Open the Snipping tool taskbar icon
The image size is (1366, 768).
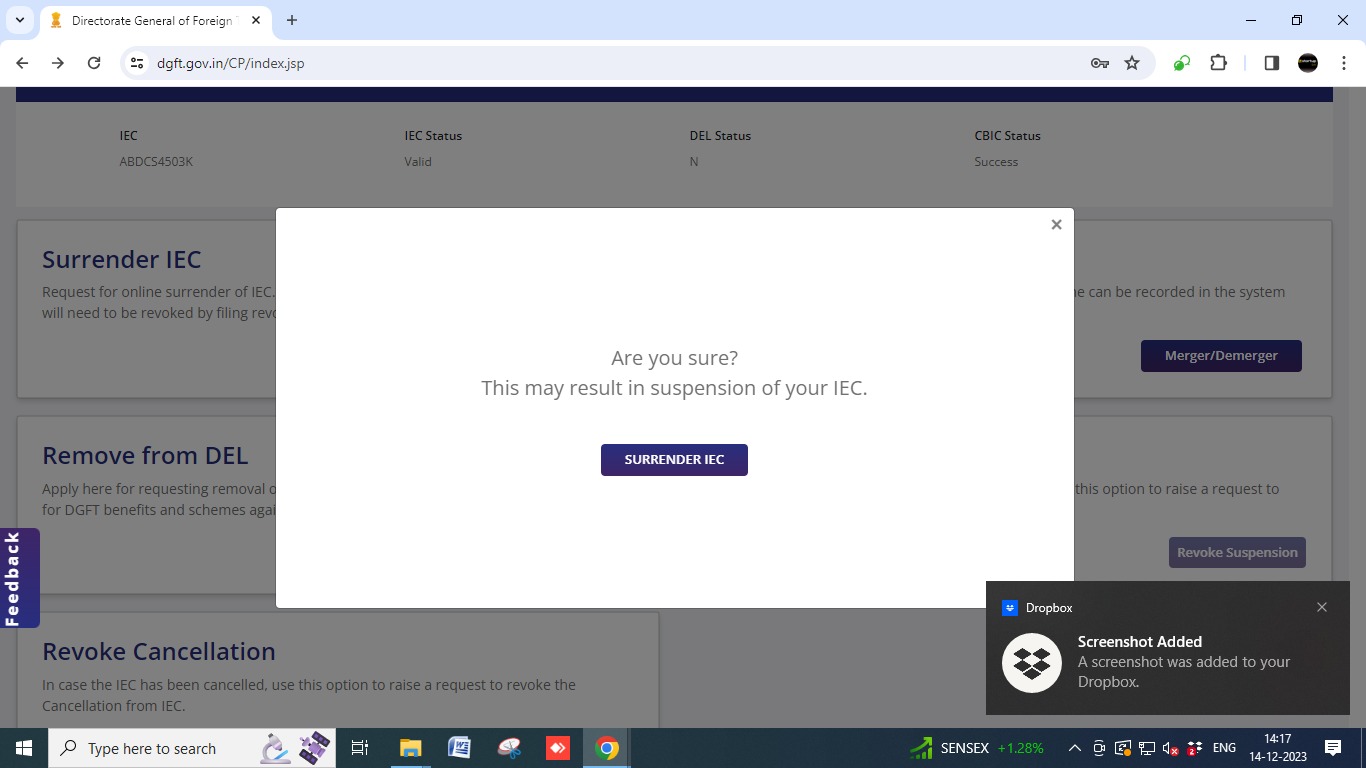(x=508, y=748)
